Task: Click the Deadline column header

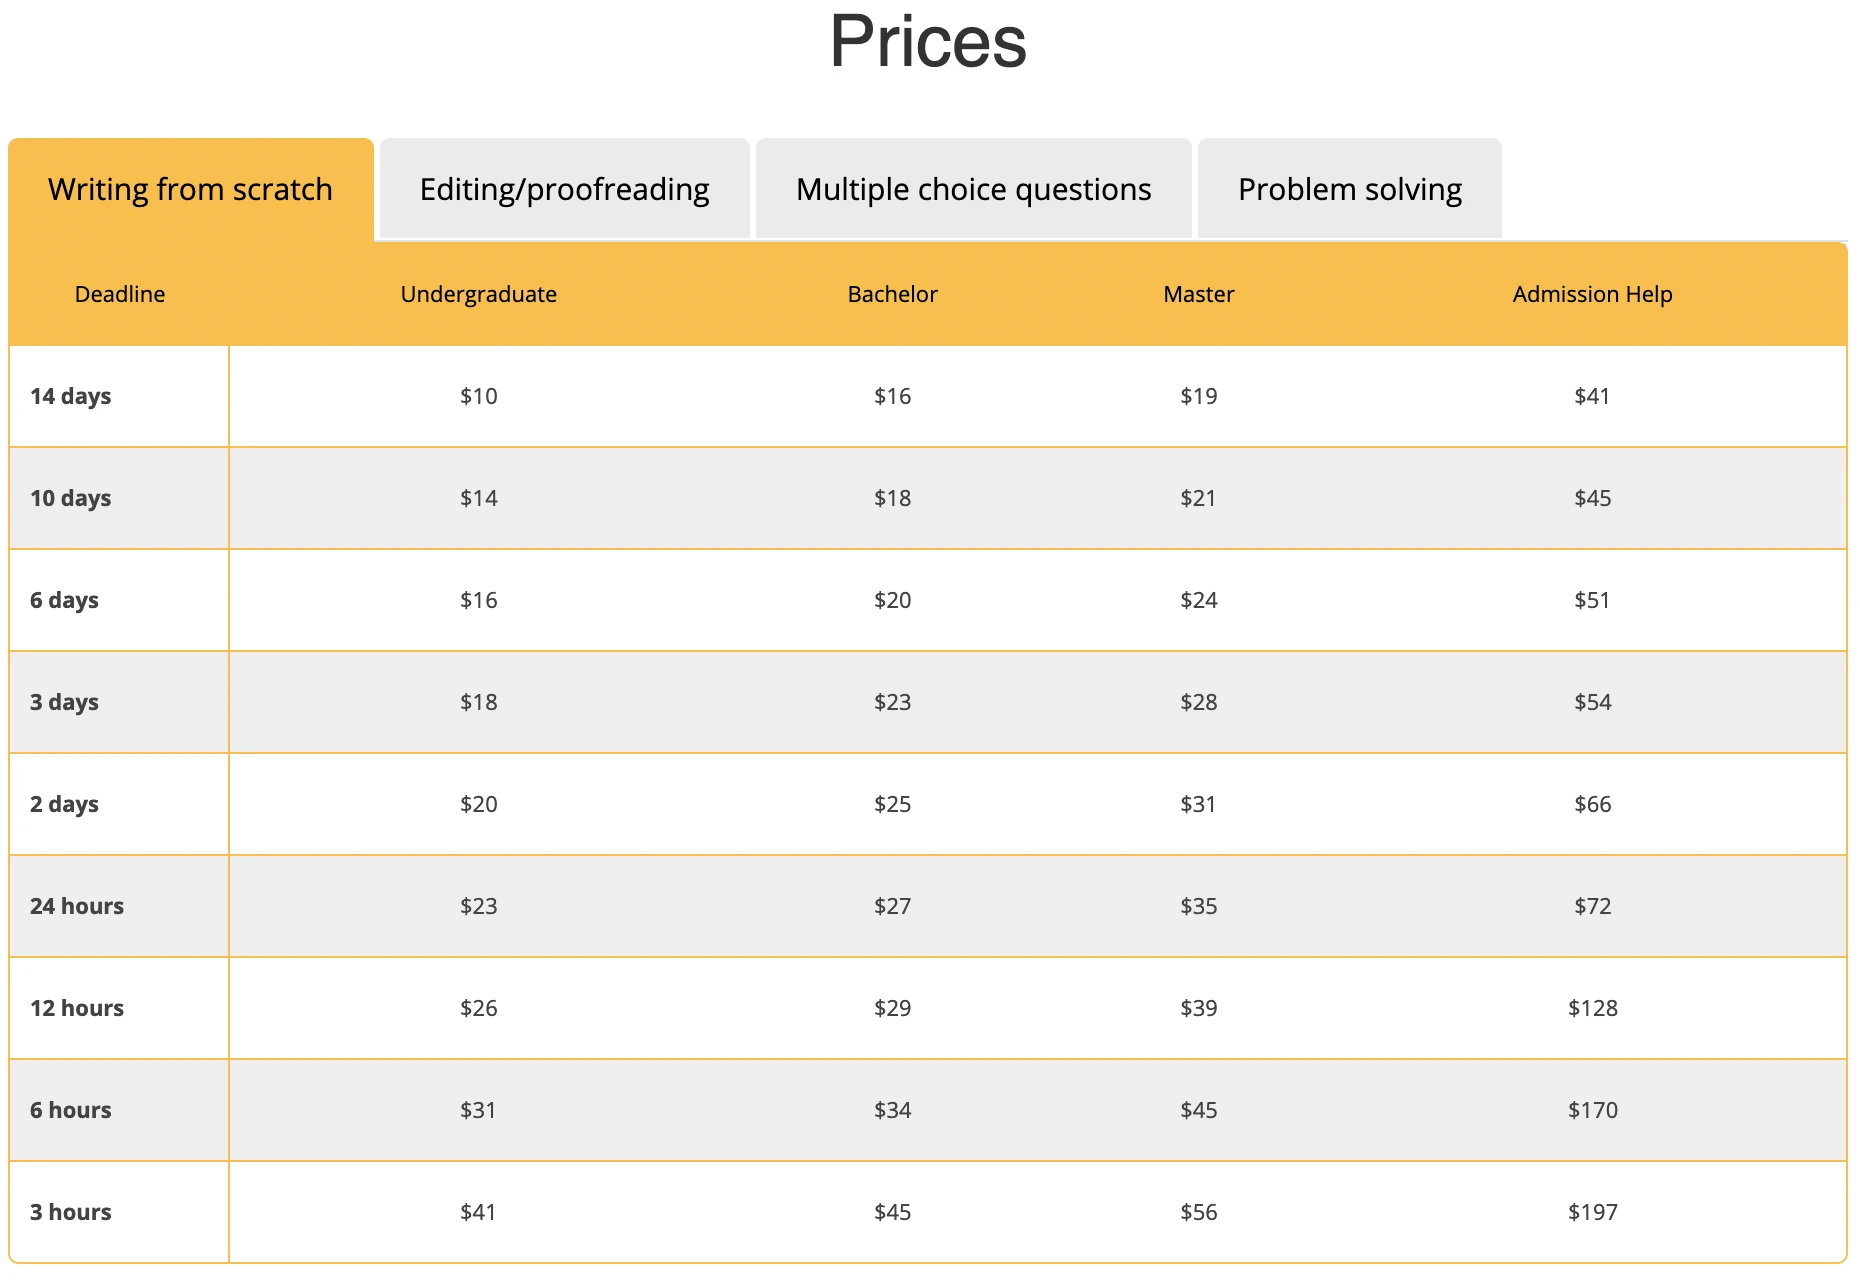Action: (119, 294)
